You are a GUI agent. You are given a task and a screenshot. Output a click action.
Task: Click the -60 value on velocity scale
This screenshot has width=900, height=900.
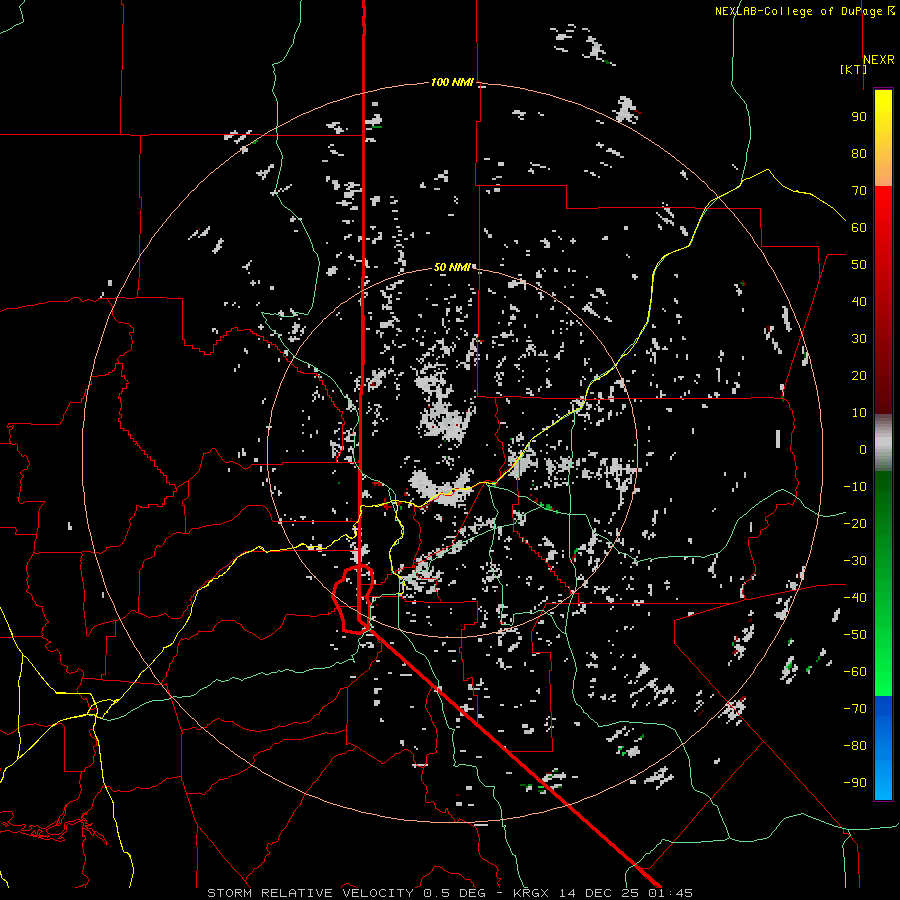coord(855,672)
